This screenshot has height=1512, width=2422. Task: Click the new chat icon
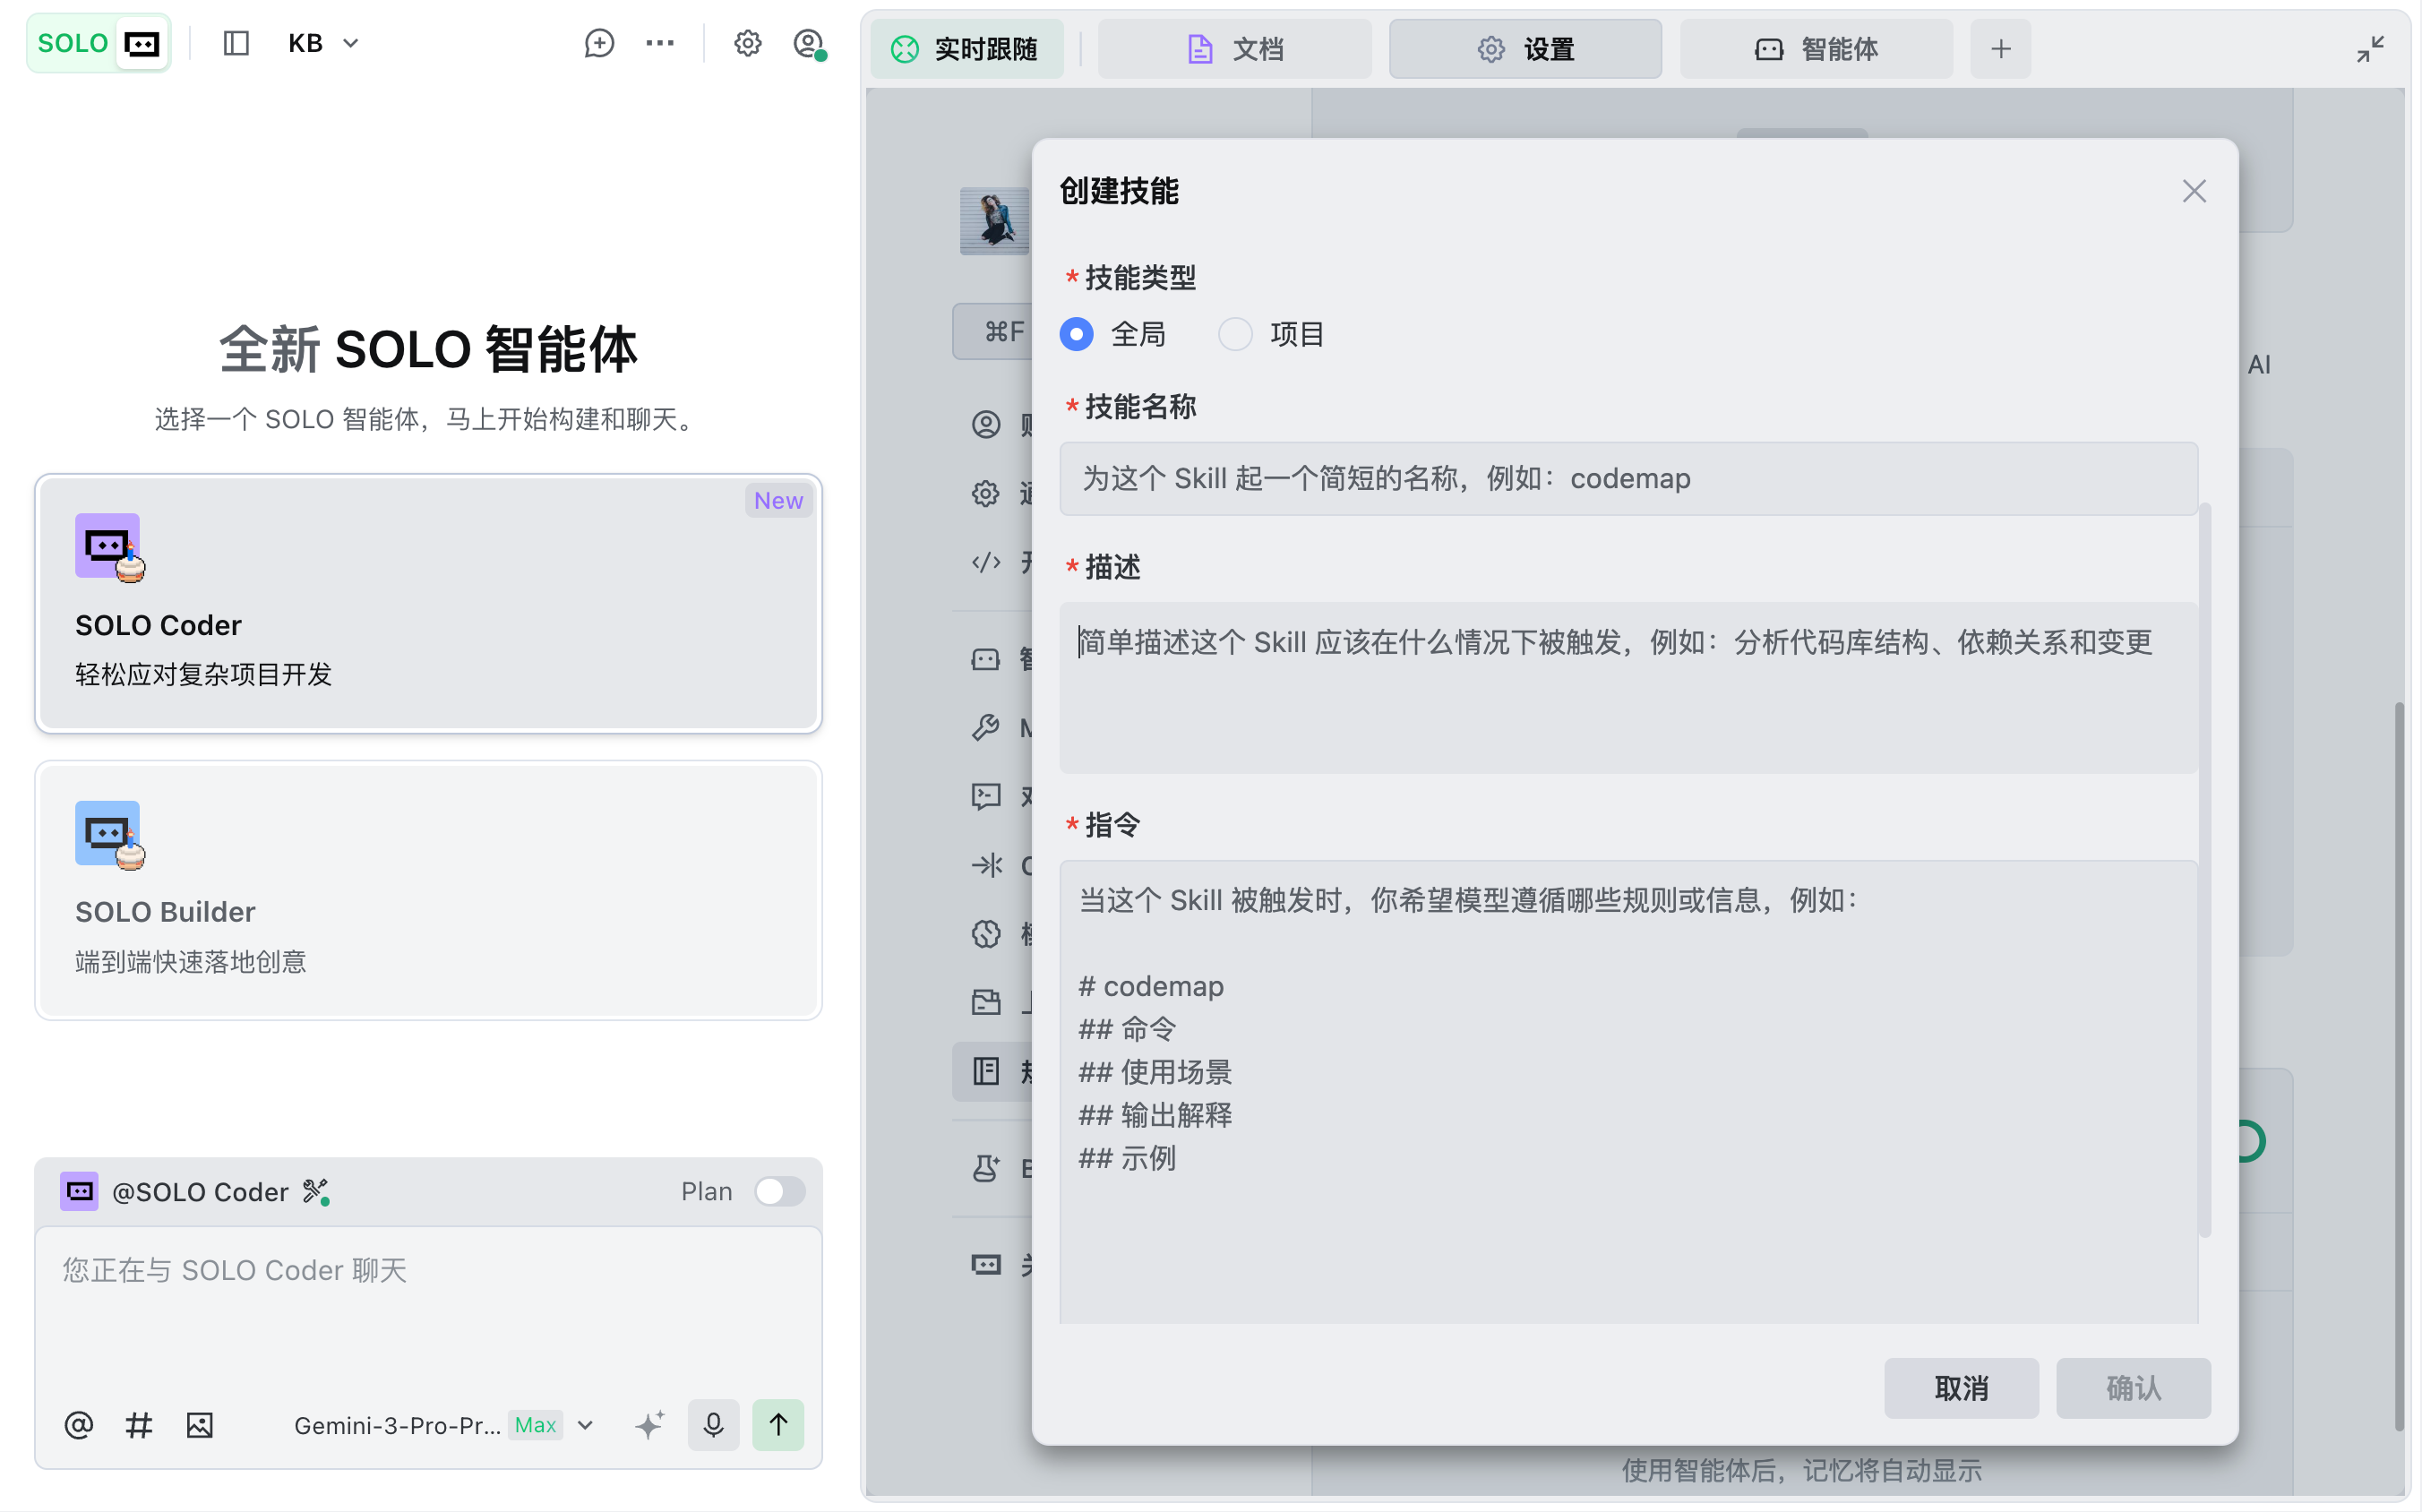point(599,43)
